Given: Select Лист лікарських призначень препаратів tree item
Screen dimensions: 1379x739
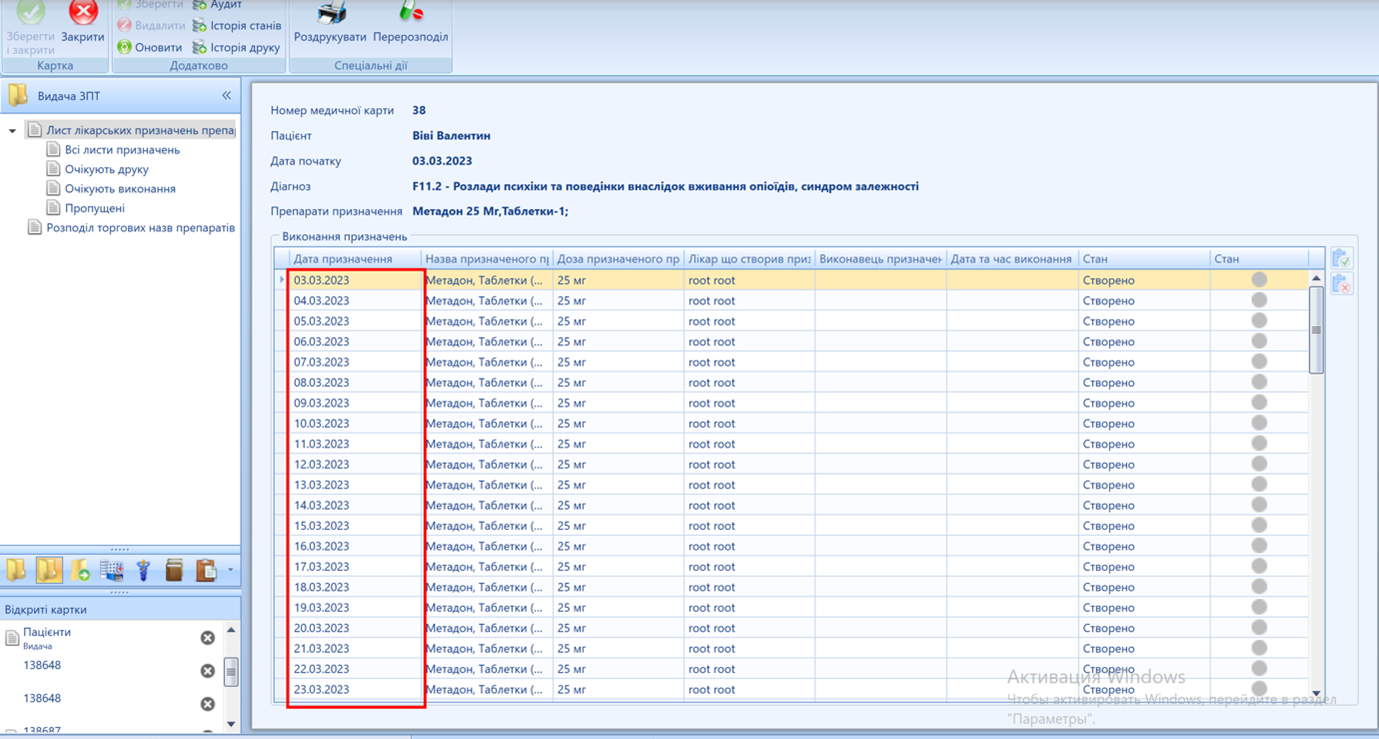Looking at the screenshot, I should [131, 130].
